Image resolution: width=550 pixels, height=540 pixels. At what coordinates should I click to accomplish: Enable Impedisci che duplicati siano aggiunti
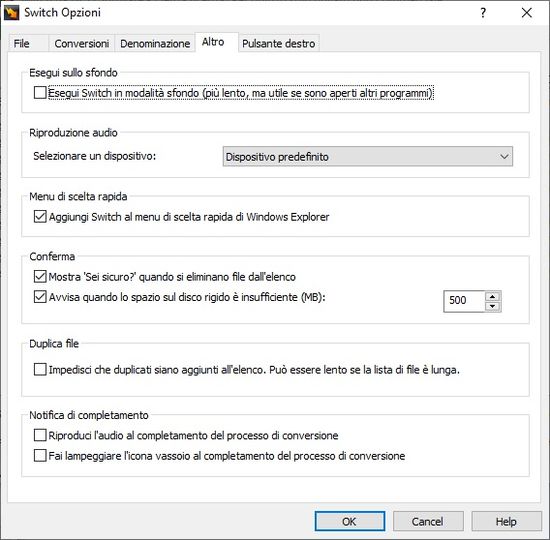[40, 369]
